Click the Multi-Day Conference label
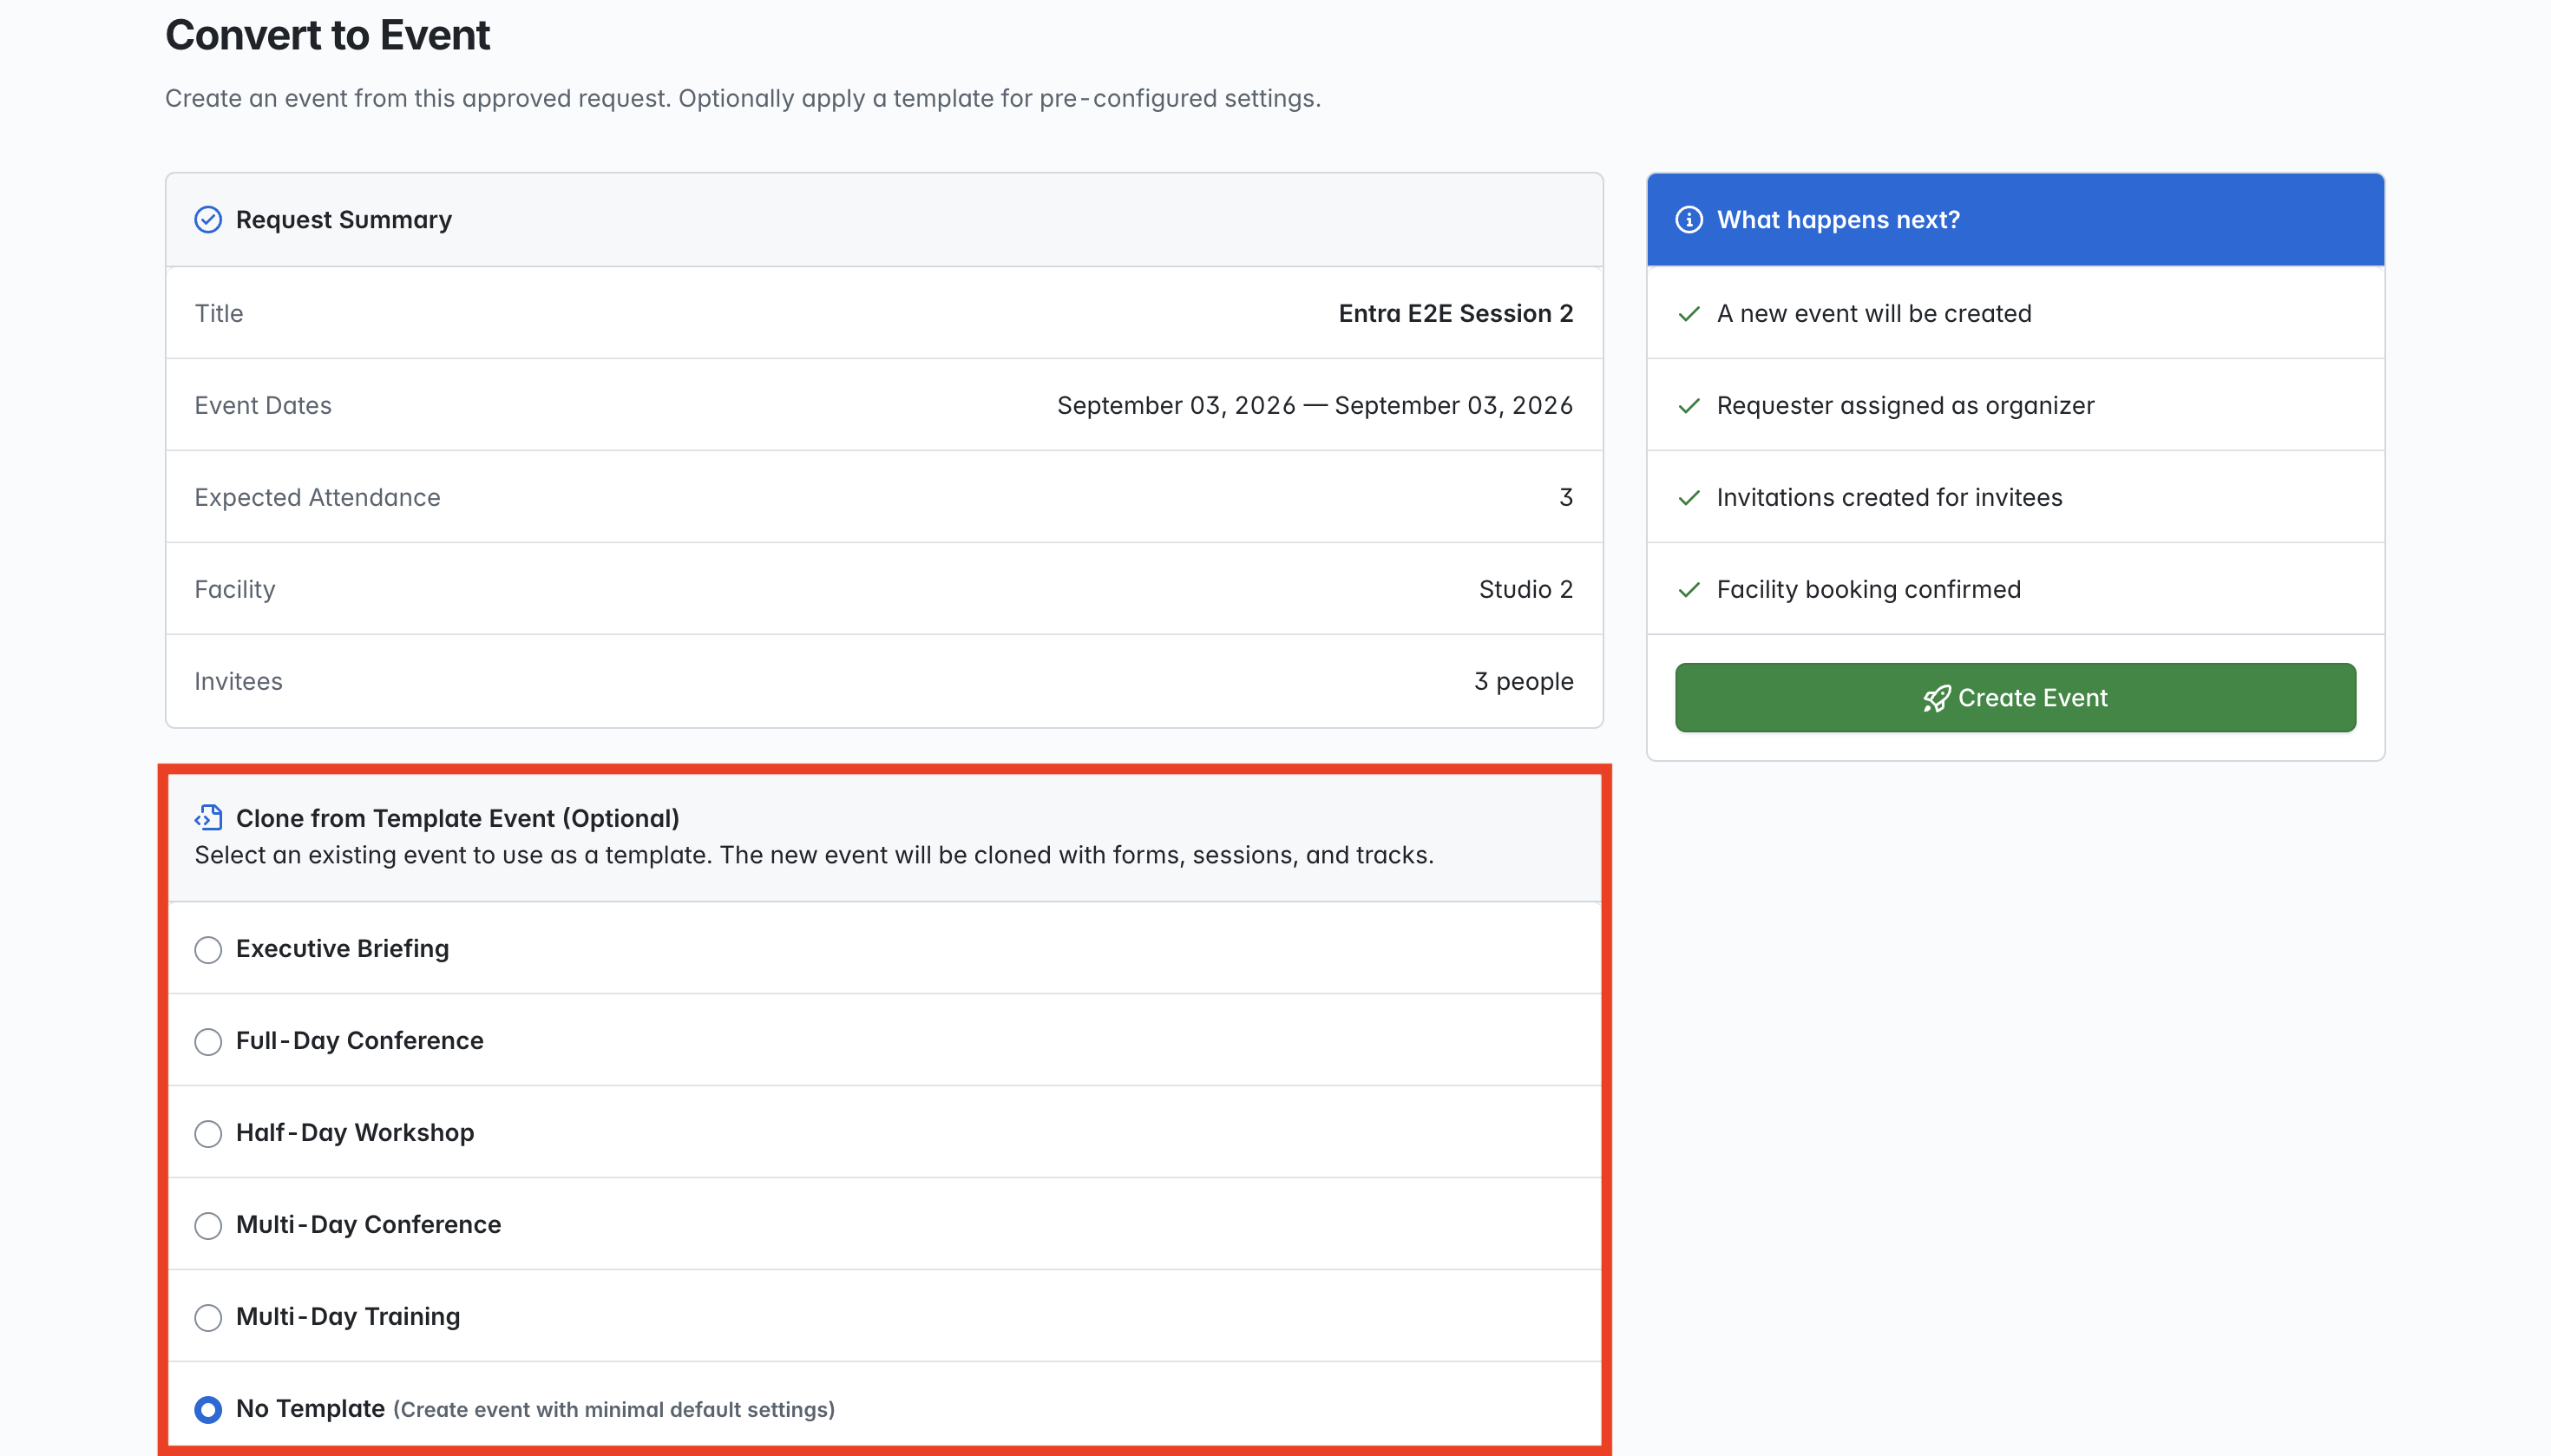Viewport: 2551px width, 1456px height. tap(368, 1225)
